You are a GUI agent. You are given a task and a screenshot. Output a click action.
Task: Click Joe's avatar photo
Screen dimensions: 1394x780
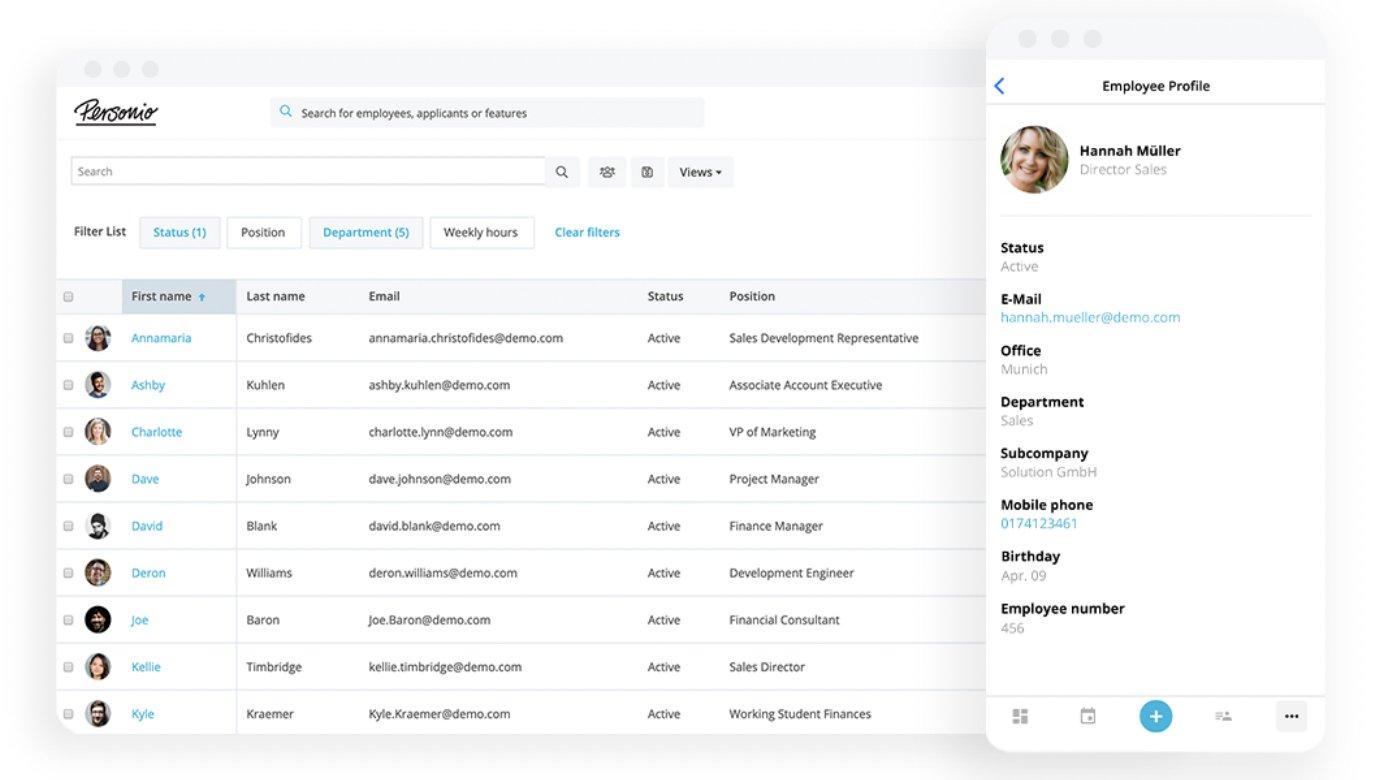coord(98,620)
